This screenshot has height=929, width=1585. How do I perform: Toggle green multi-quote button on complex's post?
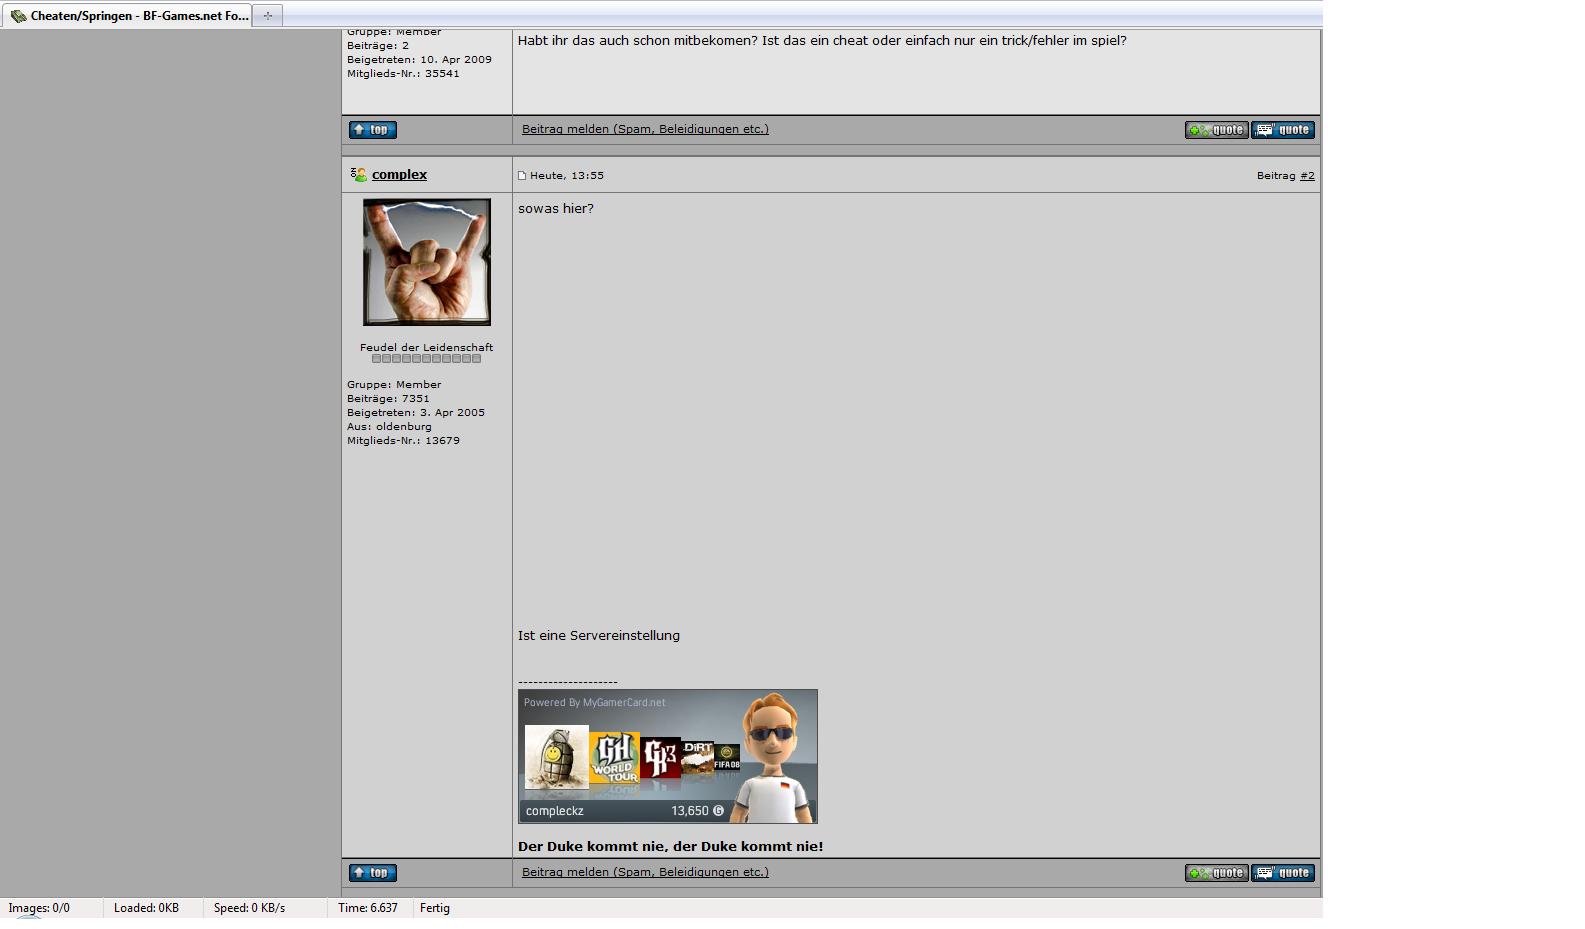(x=1216, y=873)
